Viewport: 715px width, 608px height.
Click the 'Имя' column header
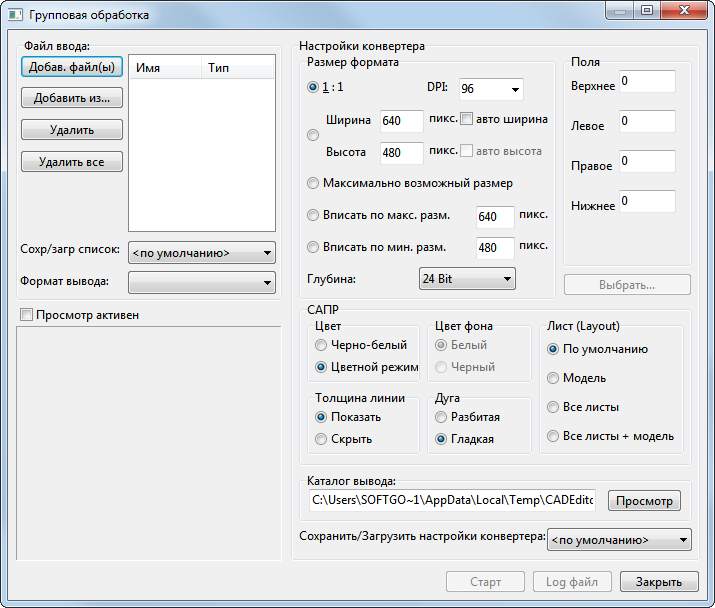click(165, 69)
